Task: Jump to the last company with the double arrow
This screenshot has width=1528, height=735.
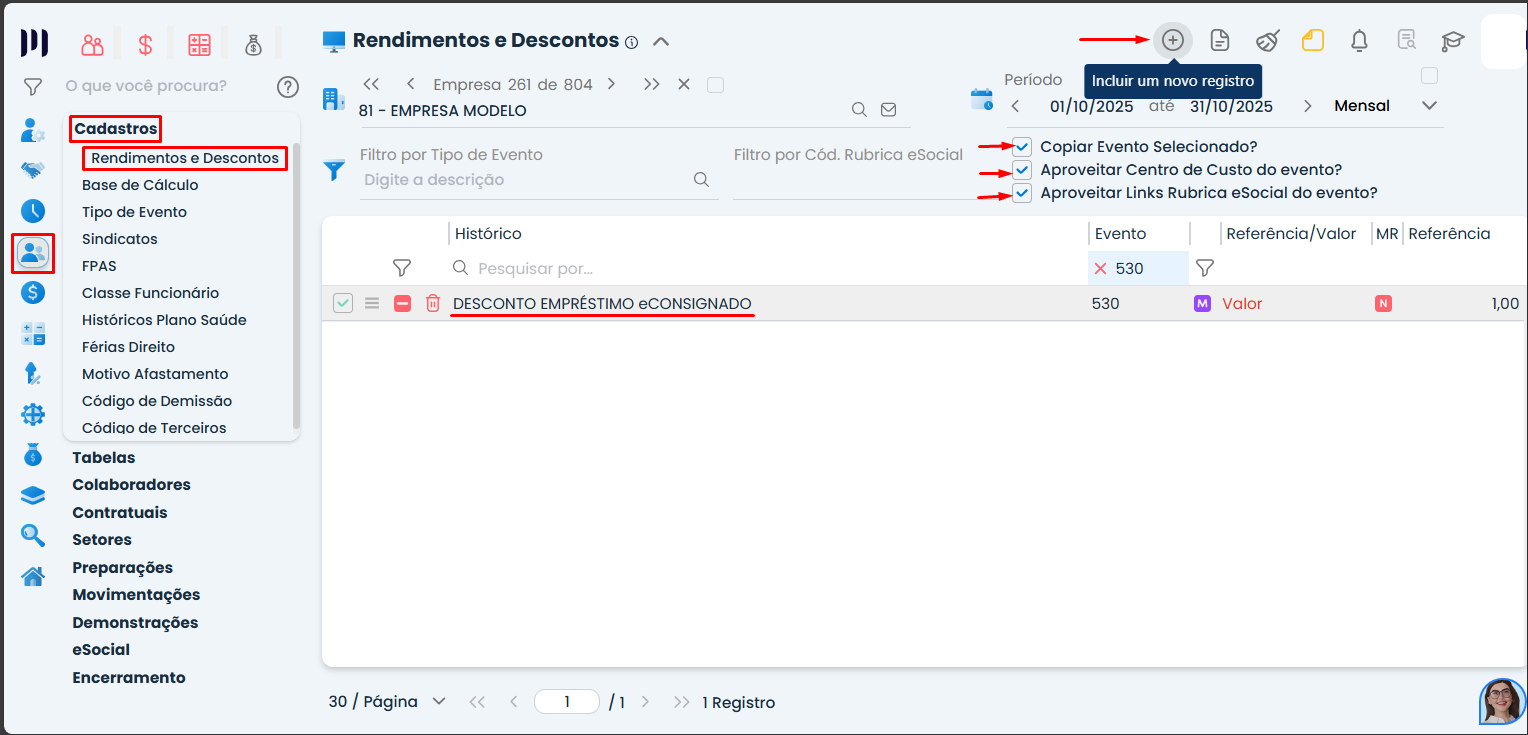Action: pos(651,84)
